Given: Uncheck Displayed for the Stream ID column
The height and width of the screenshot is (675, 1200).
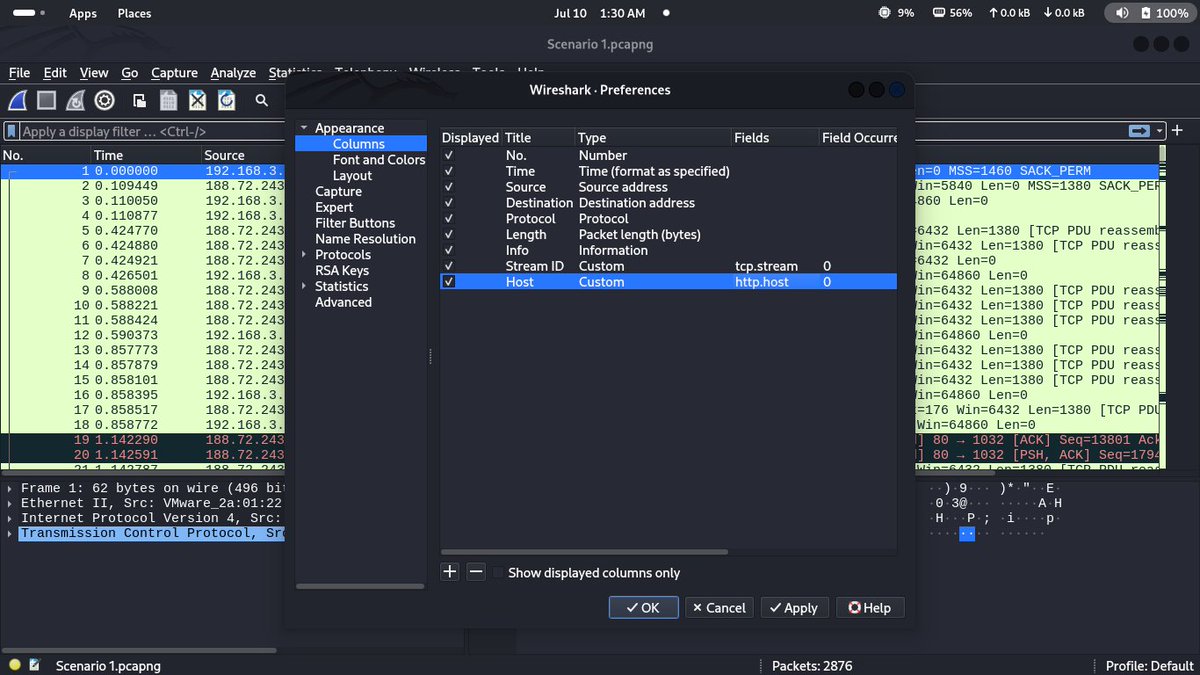Looking at the screenshot, I should click(449, 266).
